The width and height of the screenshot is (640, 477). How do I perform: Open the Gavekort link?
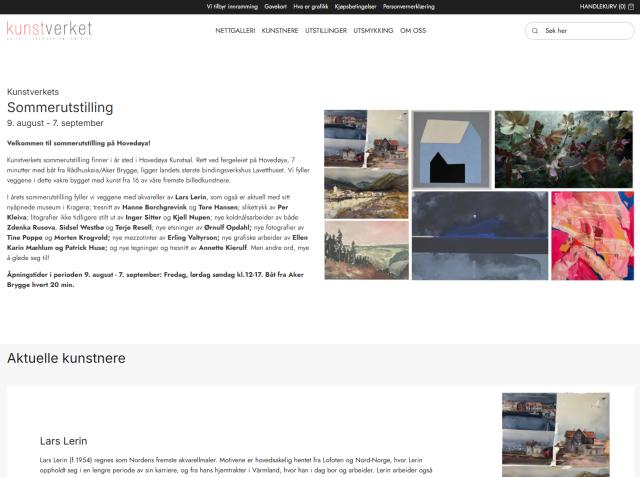[x=275, y=7]
